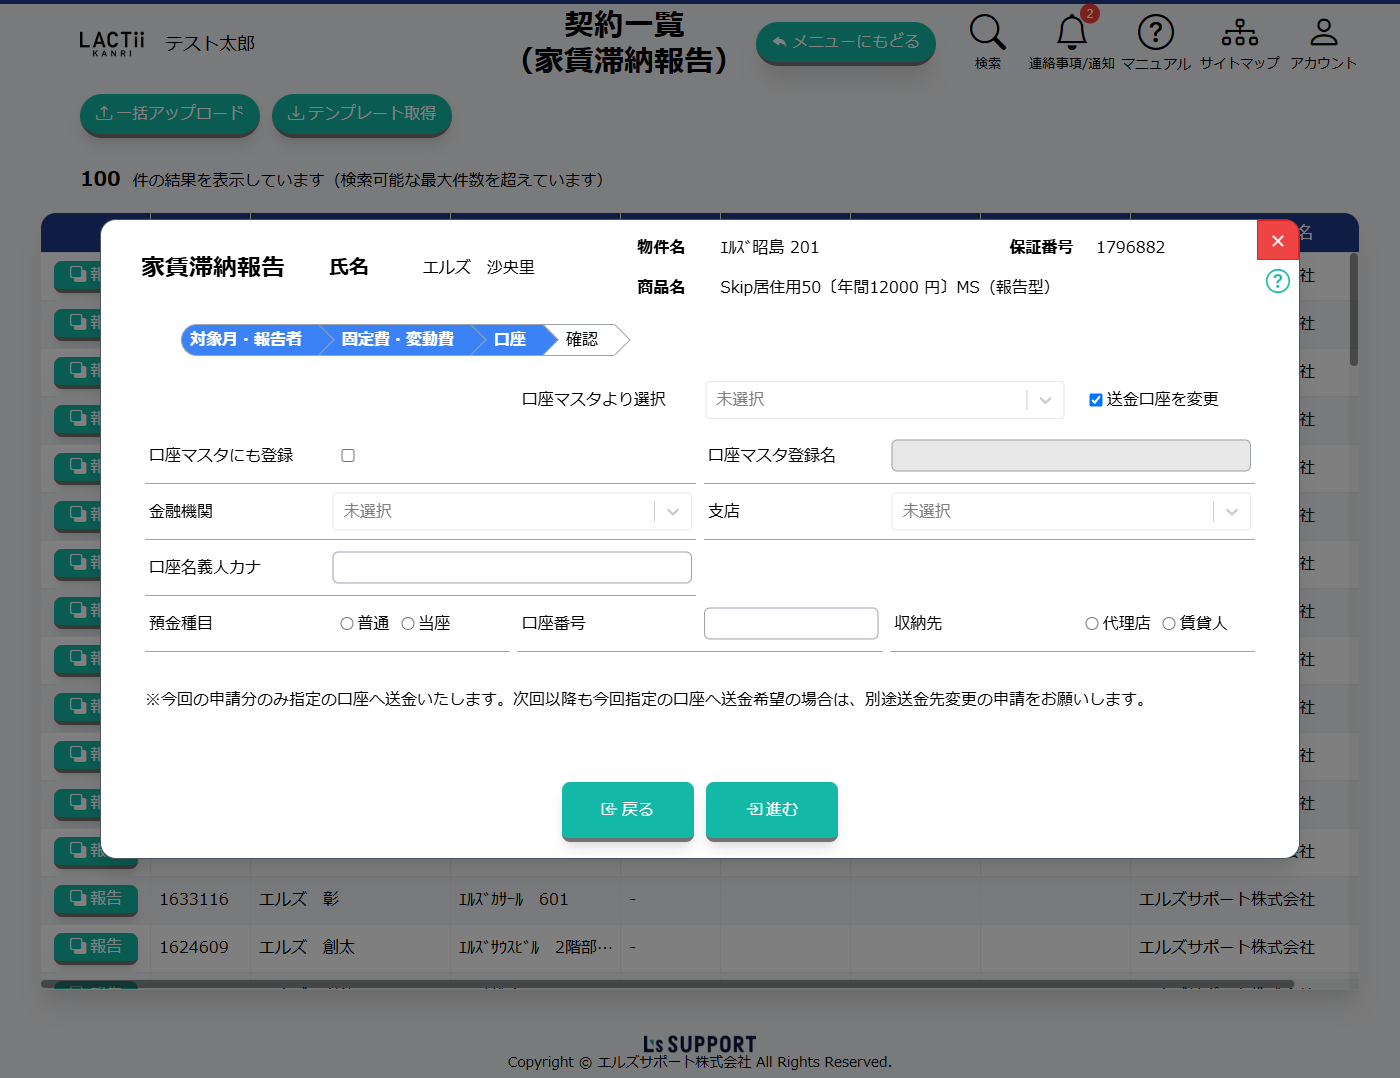Go to the 固定費・変動費 step

click(397, 340)
